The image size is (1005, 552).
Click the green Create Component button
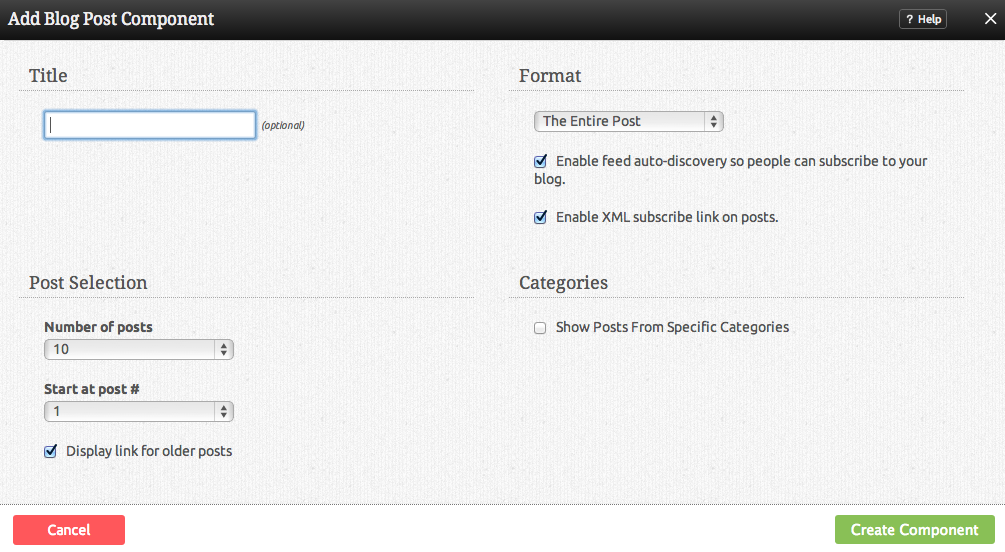tap(914, 530)
